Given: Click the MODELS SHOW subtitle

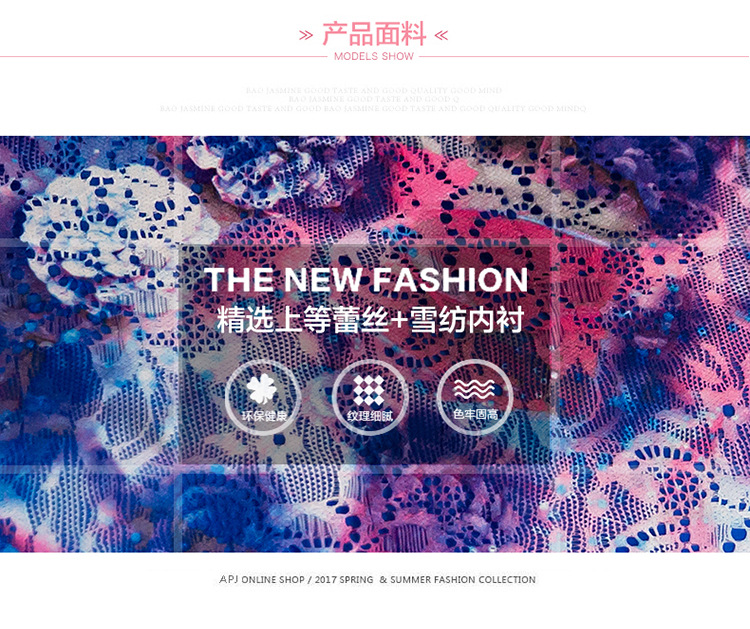Looking at the screenshot, I should [374, 56].
